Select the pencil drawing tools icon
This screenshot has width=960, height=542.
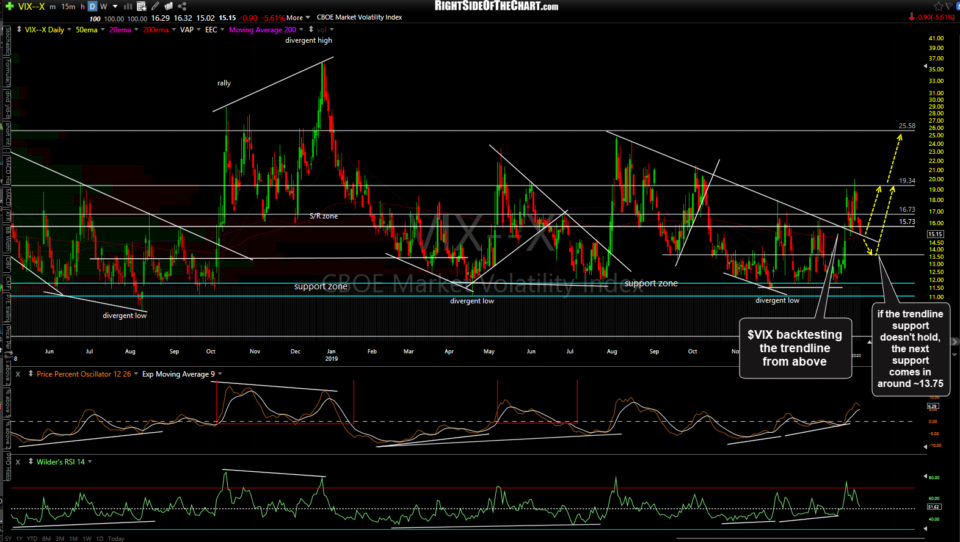[x=155, y=6]
